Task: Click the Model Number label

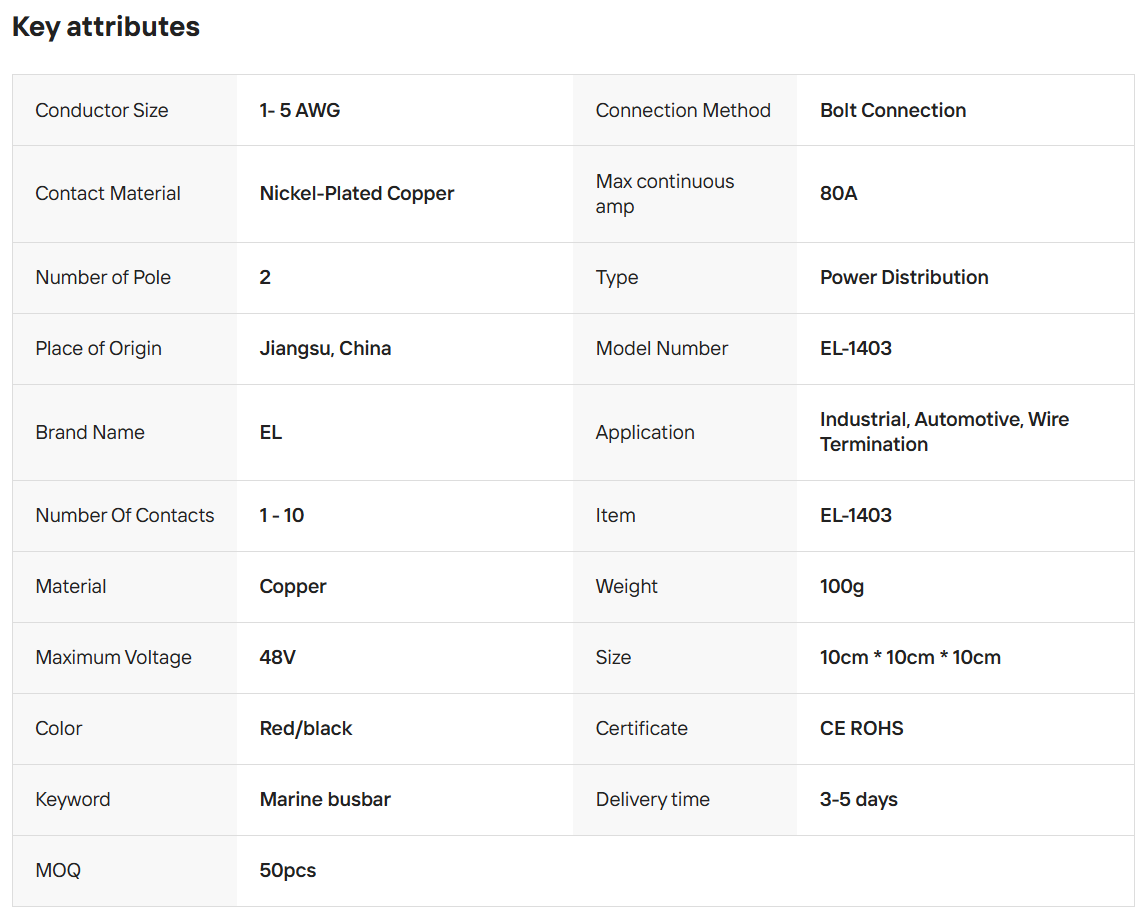Action: (x=662, y=348)
